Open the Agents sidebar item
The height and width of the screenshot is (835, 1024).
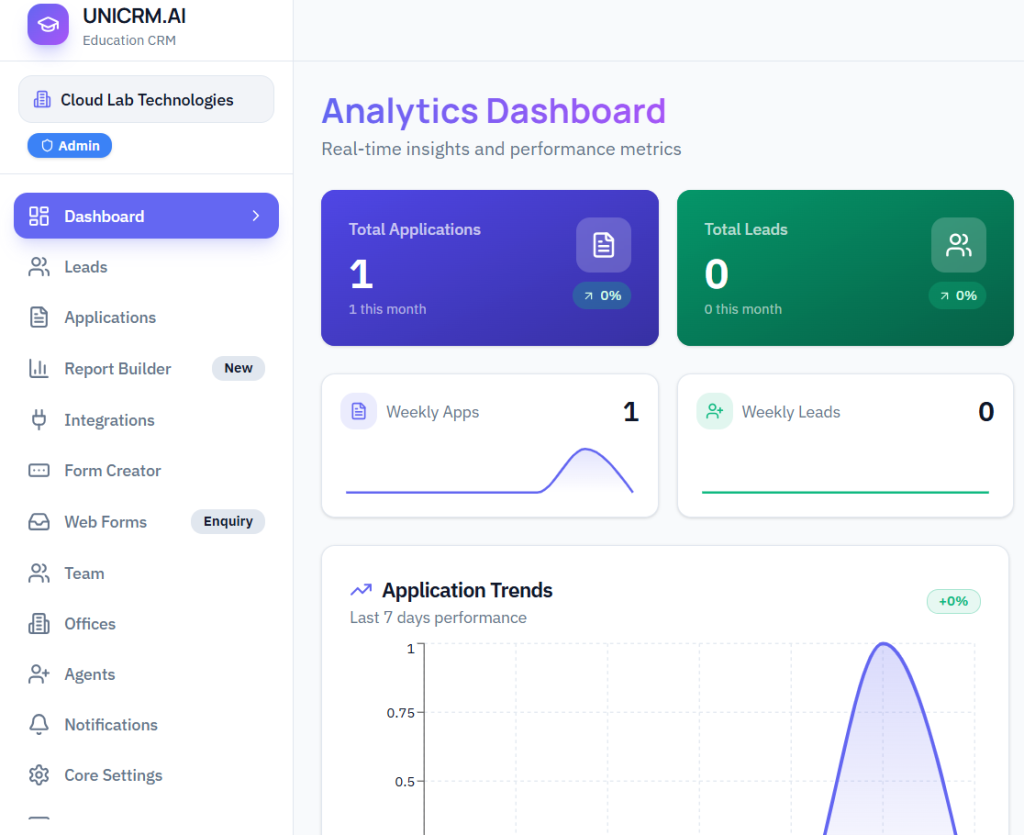[89, 675]
